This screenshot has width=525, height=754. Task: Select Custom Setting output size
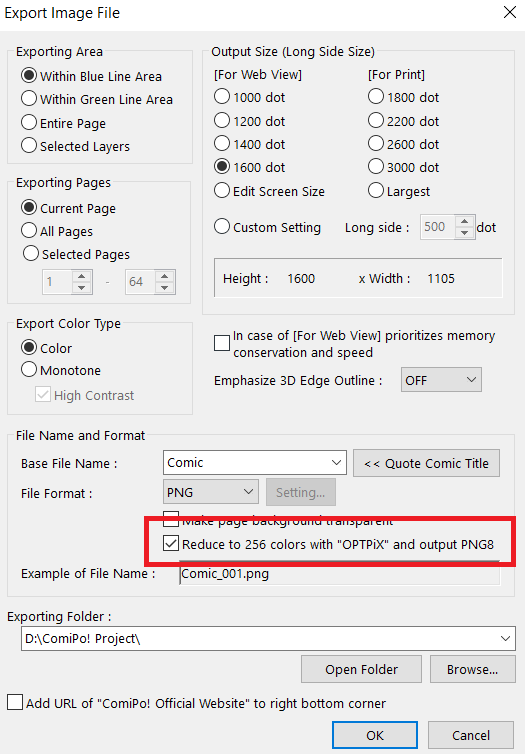222,226
